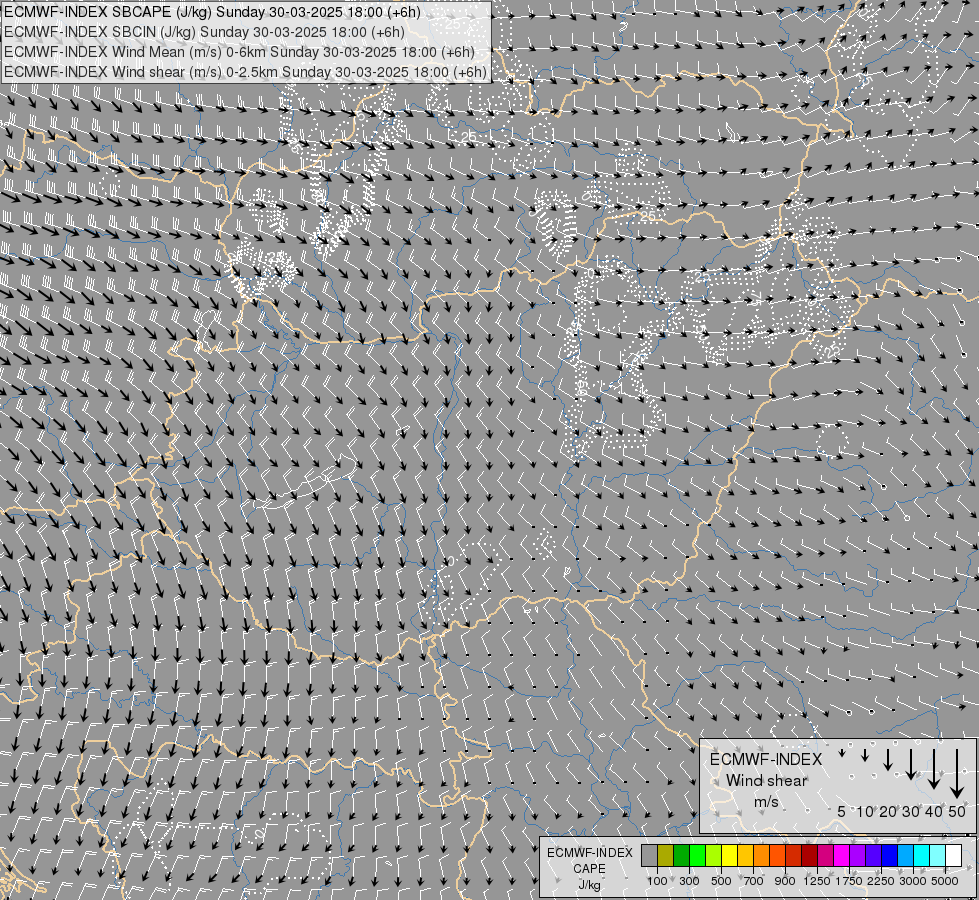Click the 100 tick label on CAPE scale
This screenshot has height=900, width=979.
[x=657, y=881]
